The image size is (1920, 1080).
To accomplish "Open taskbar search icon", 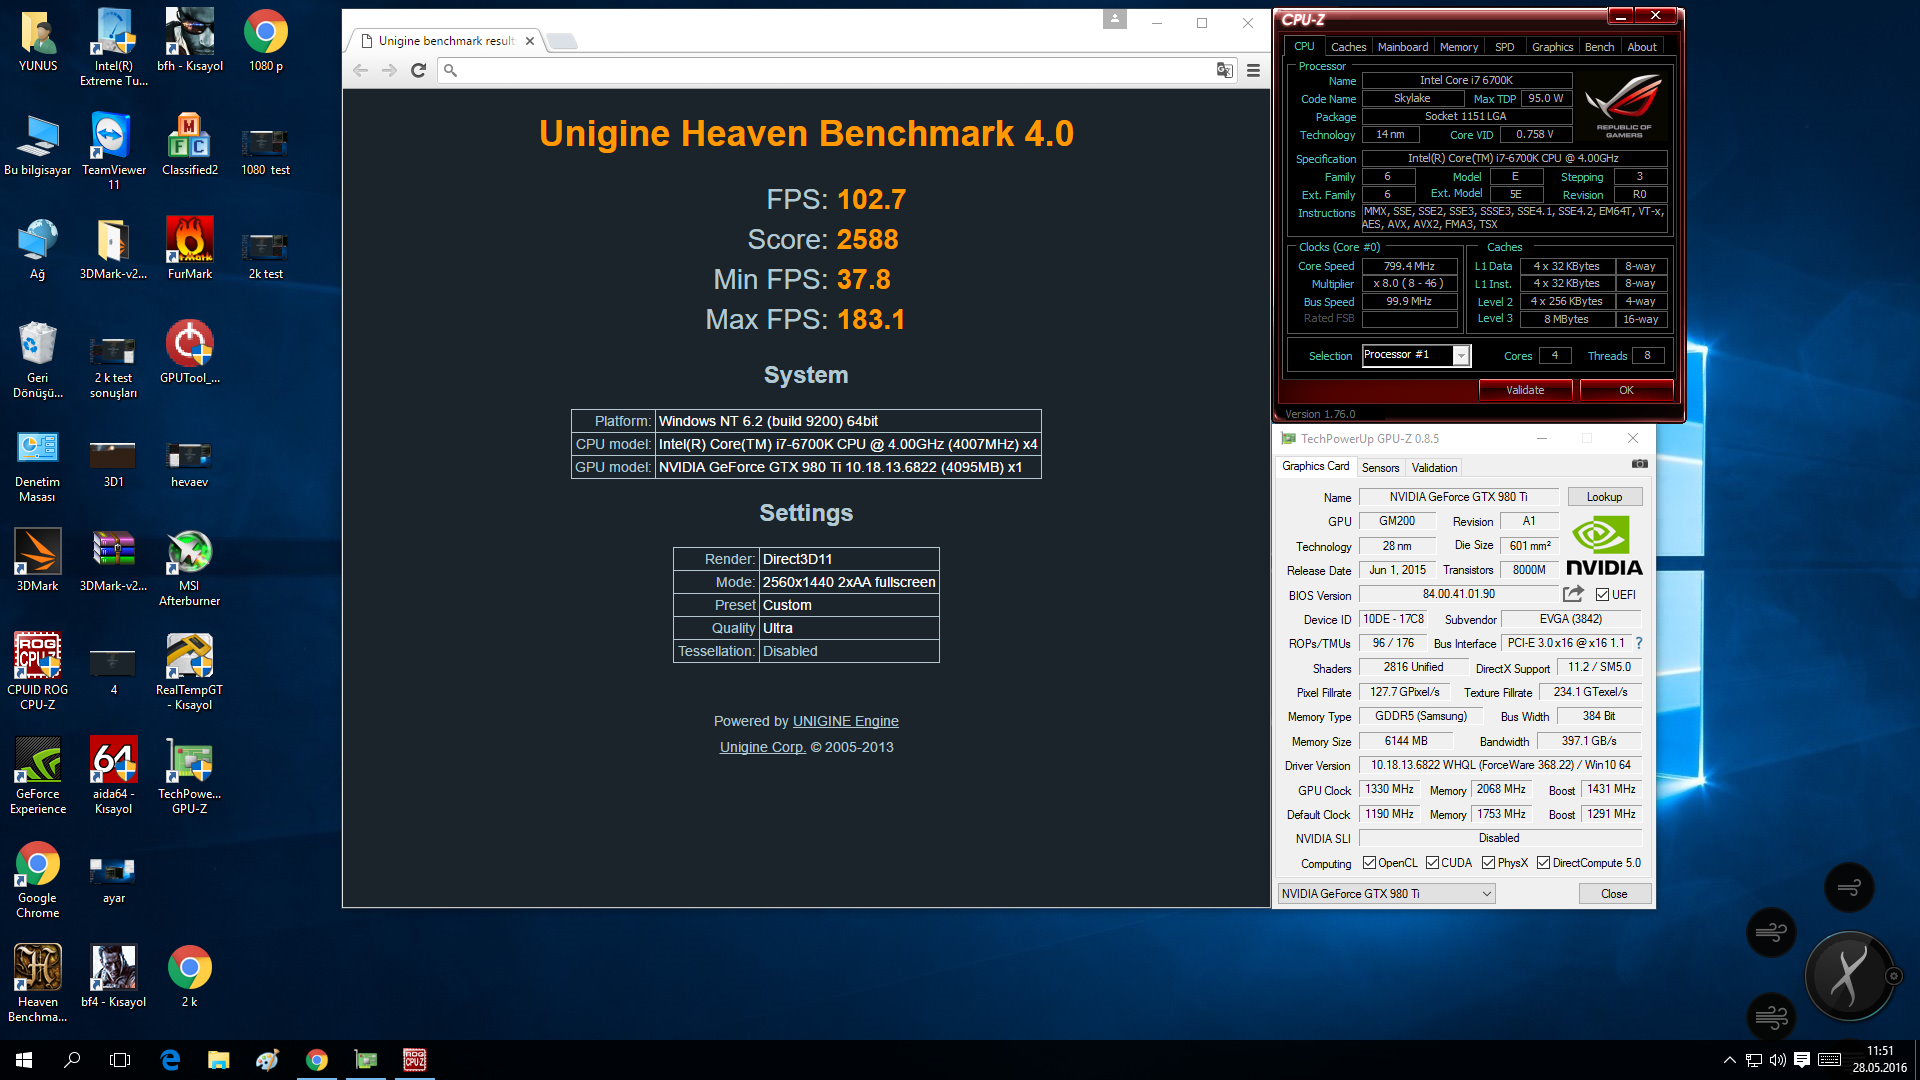I will pyautogui.click(x=72, y=1060).
